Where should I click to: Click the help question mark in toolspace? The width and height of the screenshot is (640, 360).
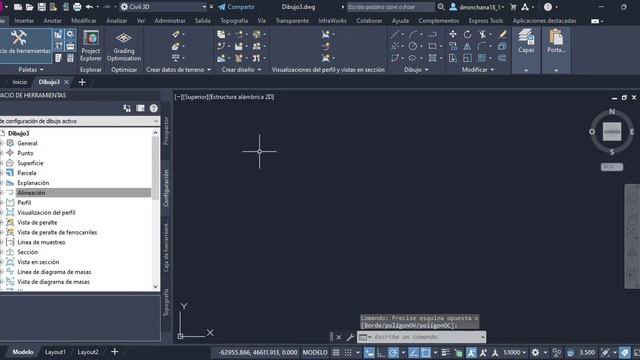(153, 108)
